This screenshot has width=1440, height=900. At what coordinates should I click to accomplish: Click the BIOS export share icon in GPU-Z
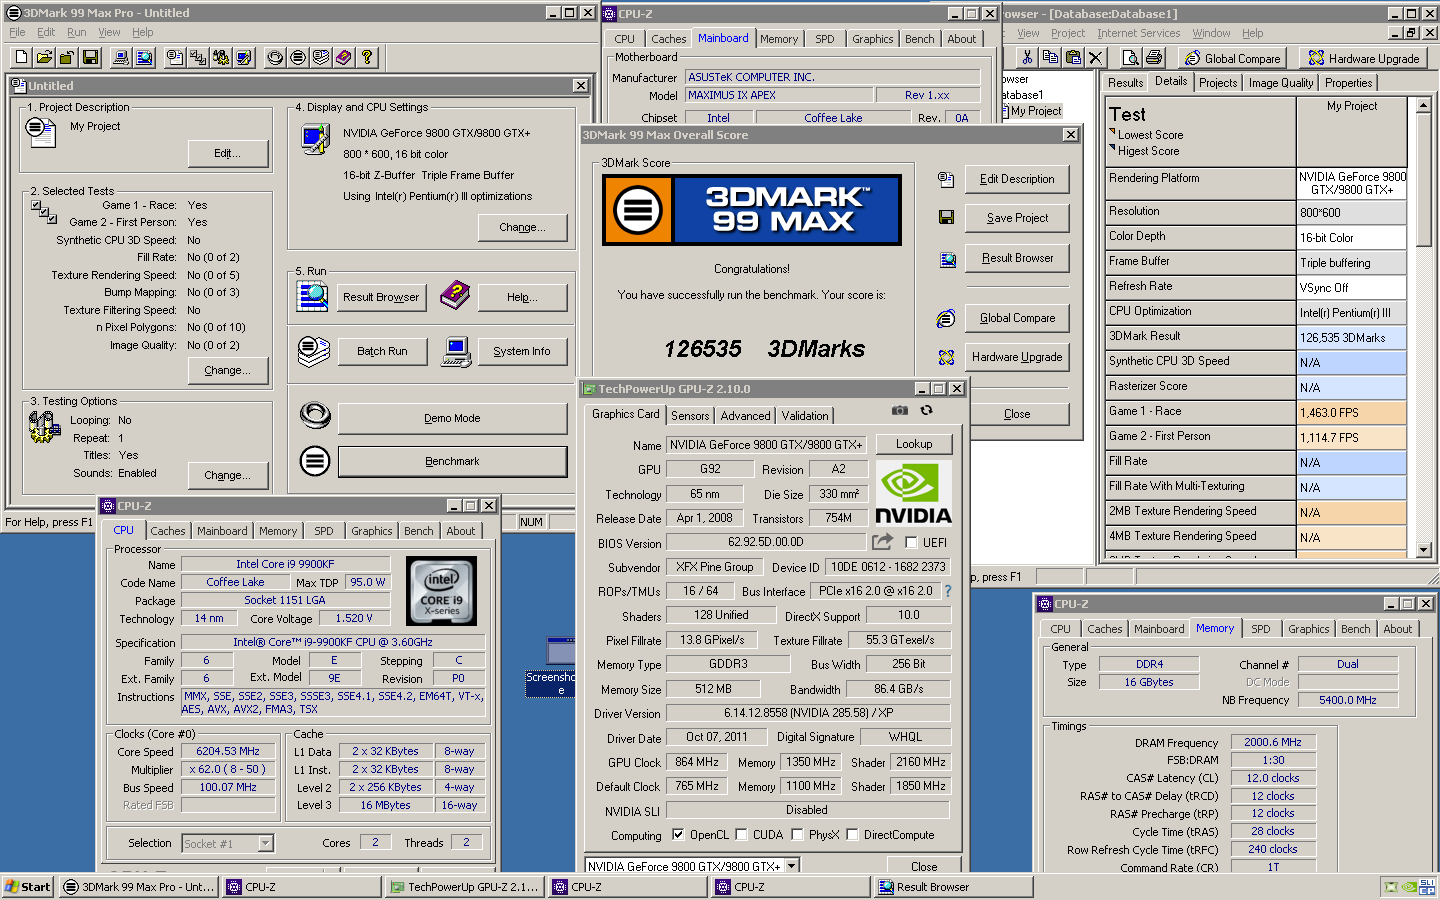click(x=882, y=541)
